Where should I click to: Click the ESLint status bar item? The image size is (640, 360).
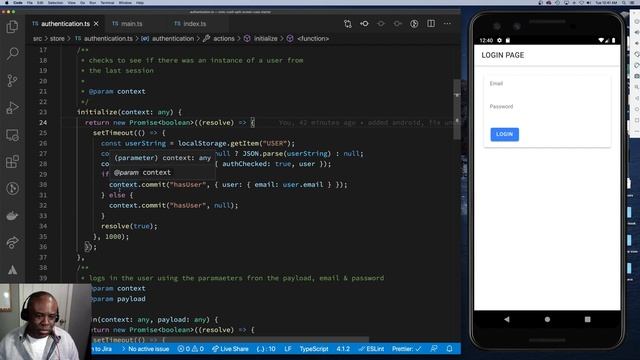[x=371, y=349]
